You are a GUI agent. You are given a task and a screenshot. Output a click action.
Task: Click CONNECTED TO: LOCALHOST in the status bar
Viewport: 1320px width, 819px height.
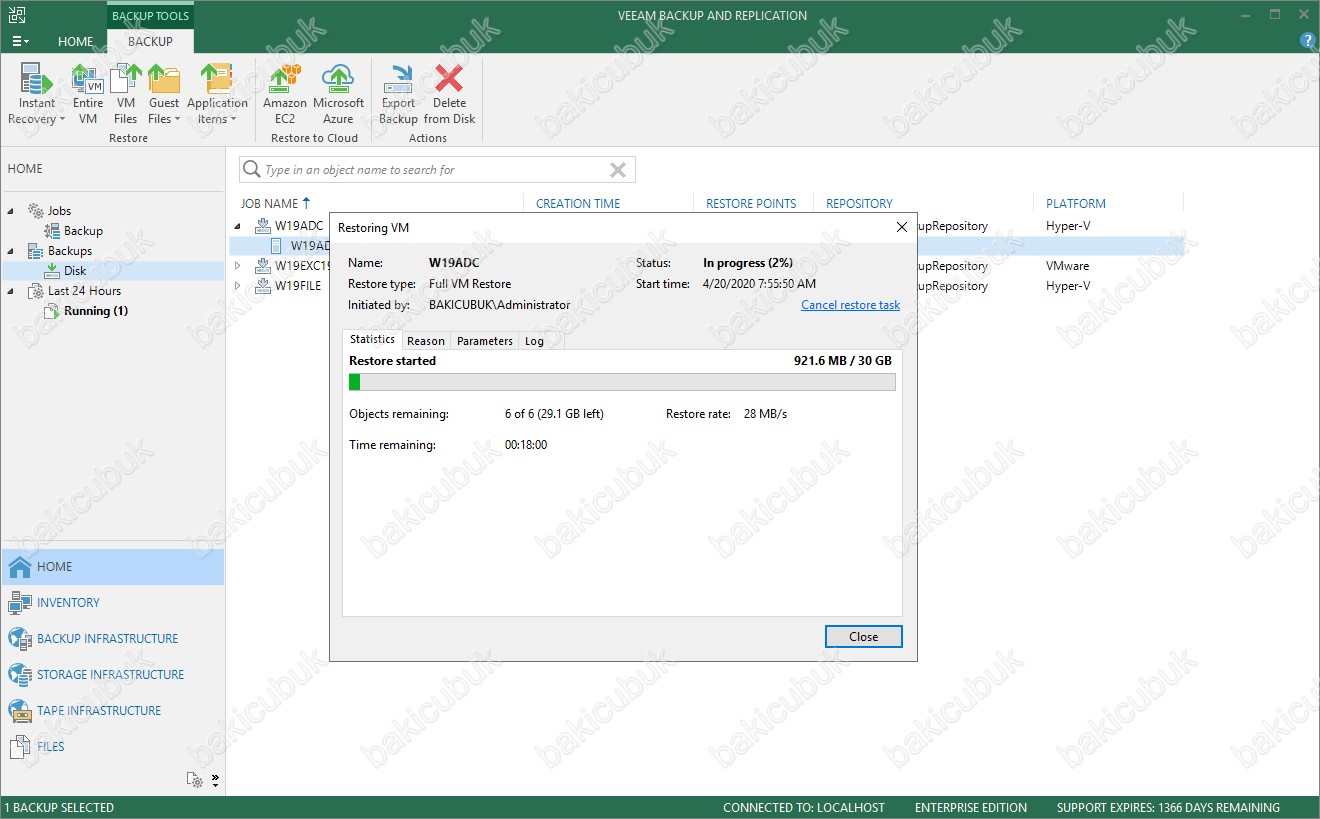(x=804, y=808)
